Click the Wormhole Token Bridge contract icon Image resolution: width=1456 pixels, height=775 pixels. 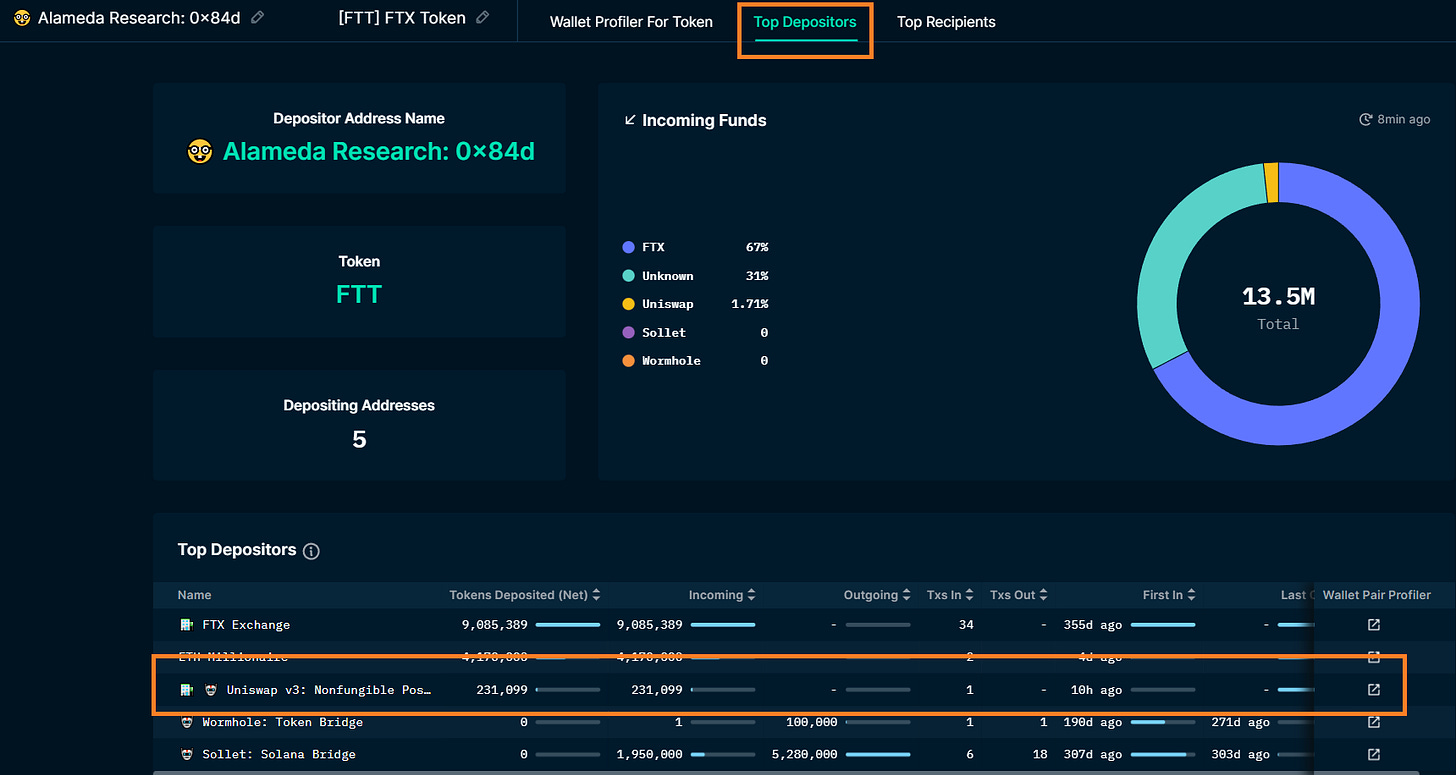point(186,722)
